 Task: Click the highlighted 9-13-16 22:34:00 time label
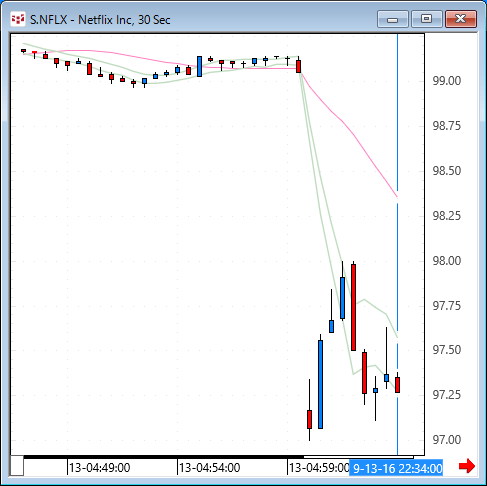click(396, 468)
